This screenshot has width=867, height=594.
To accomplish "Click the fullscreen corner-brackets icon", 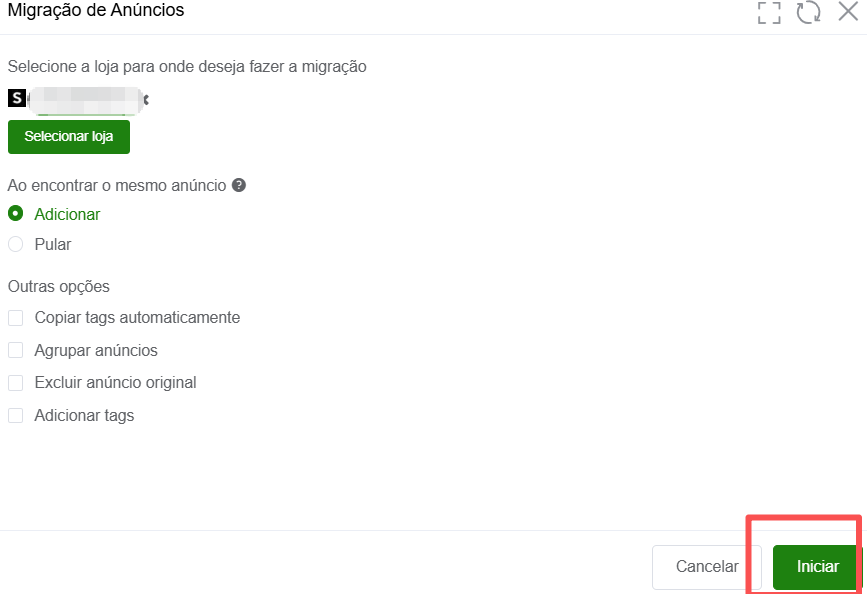I will [x=769, y=13].
